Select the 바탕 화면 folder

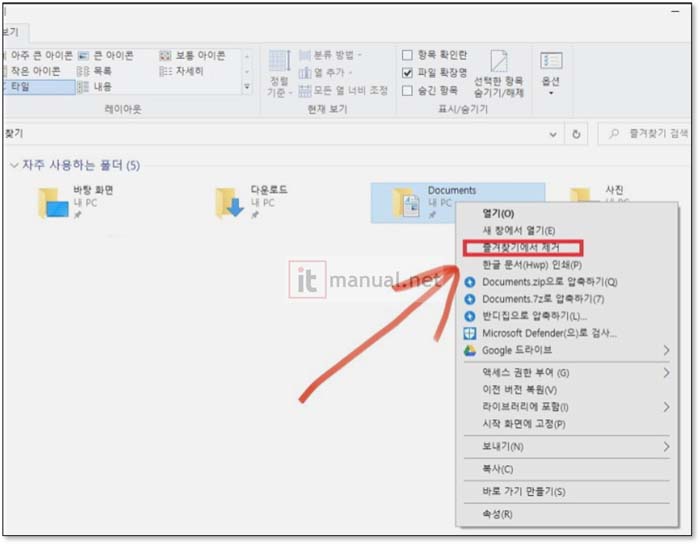[76, 203]
